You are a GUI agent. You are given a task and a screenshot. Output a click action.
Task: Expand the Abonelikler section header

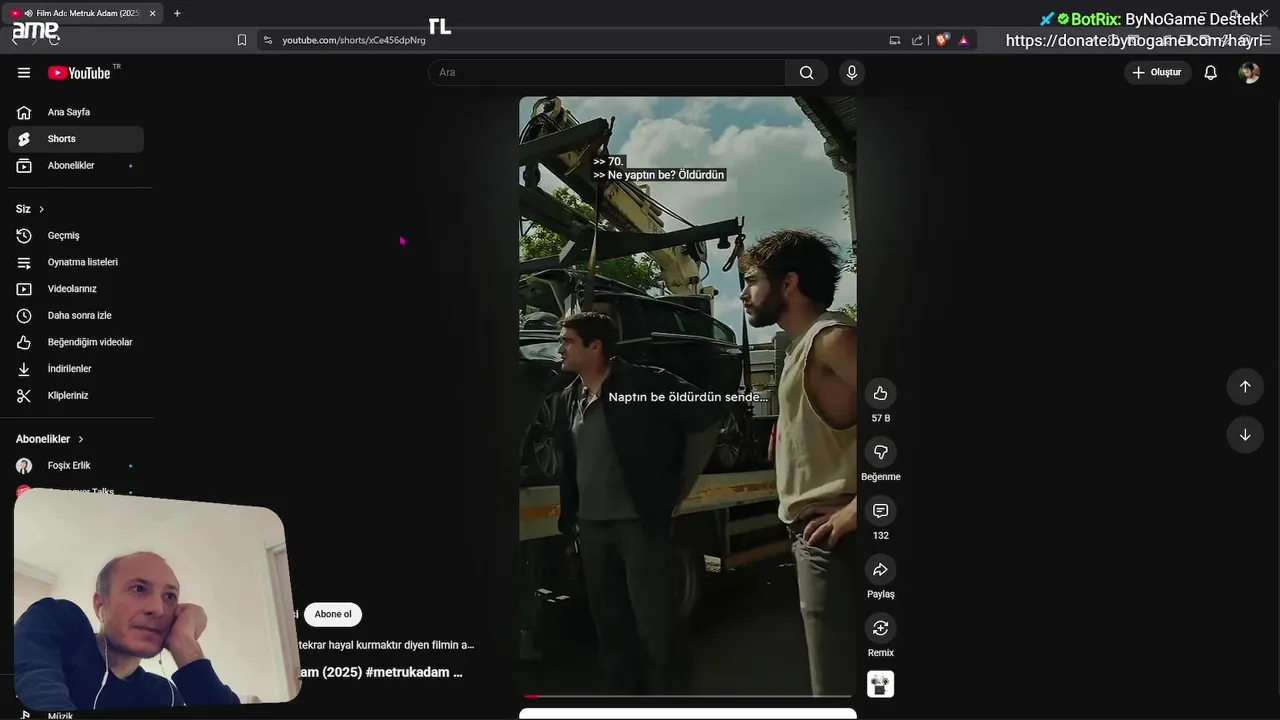(x=50, y=439)
